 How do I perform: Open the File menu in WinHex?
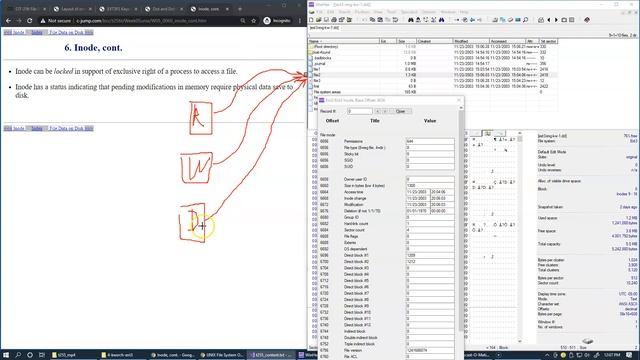point(320,12)
